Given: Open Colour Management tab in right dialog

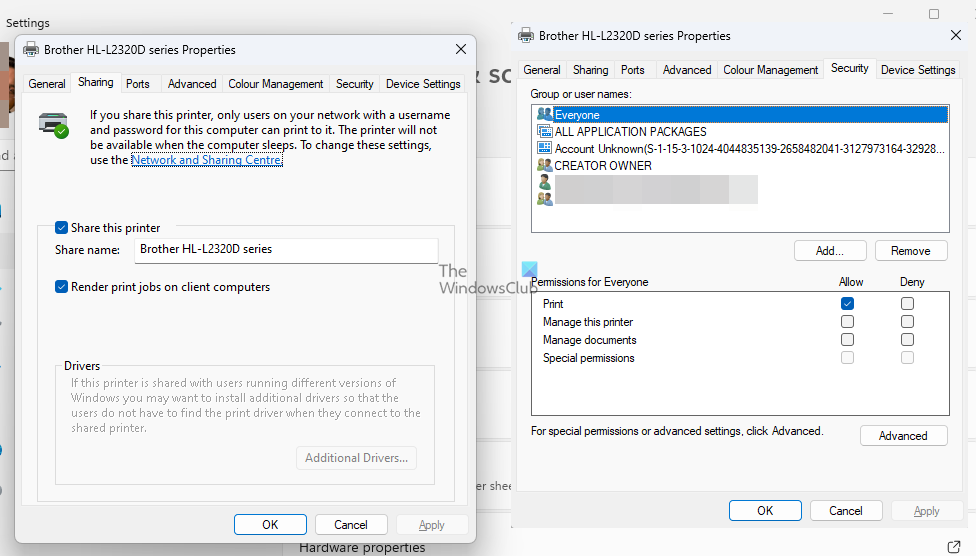Looking at the screenshot, I should (771, 70).
